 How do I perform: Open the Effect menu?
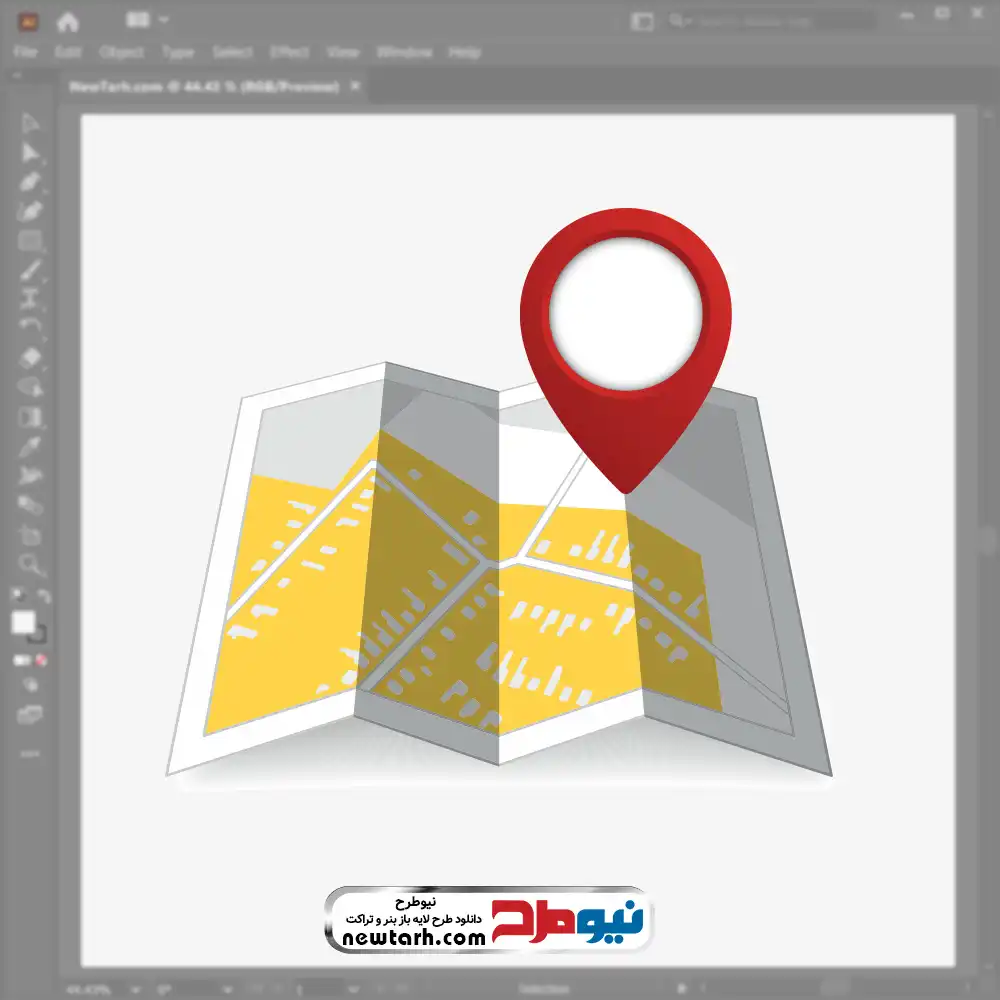[289, 52]
